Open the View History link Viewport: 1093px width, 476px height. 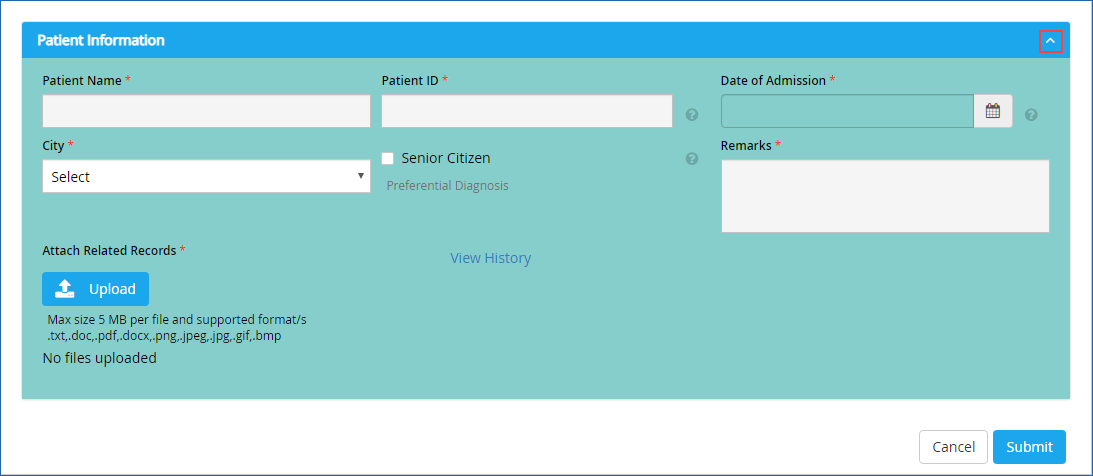coord(491,258)
